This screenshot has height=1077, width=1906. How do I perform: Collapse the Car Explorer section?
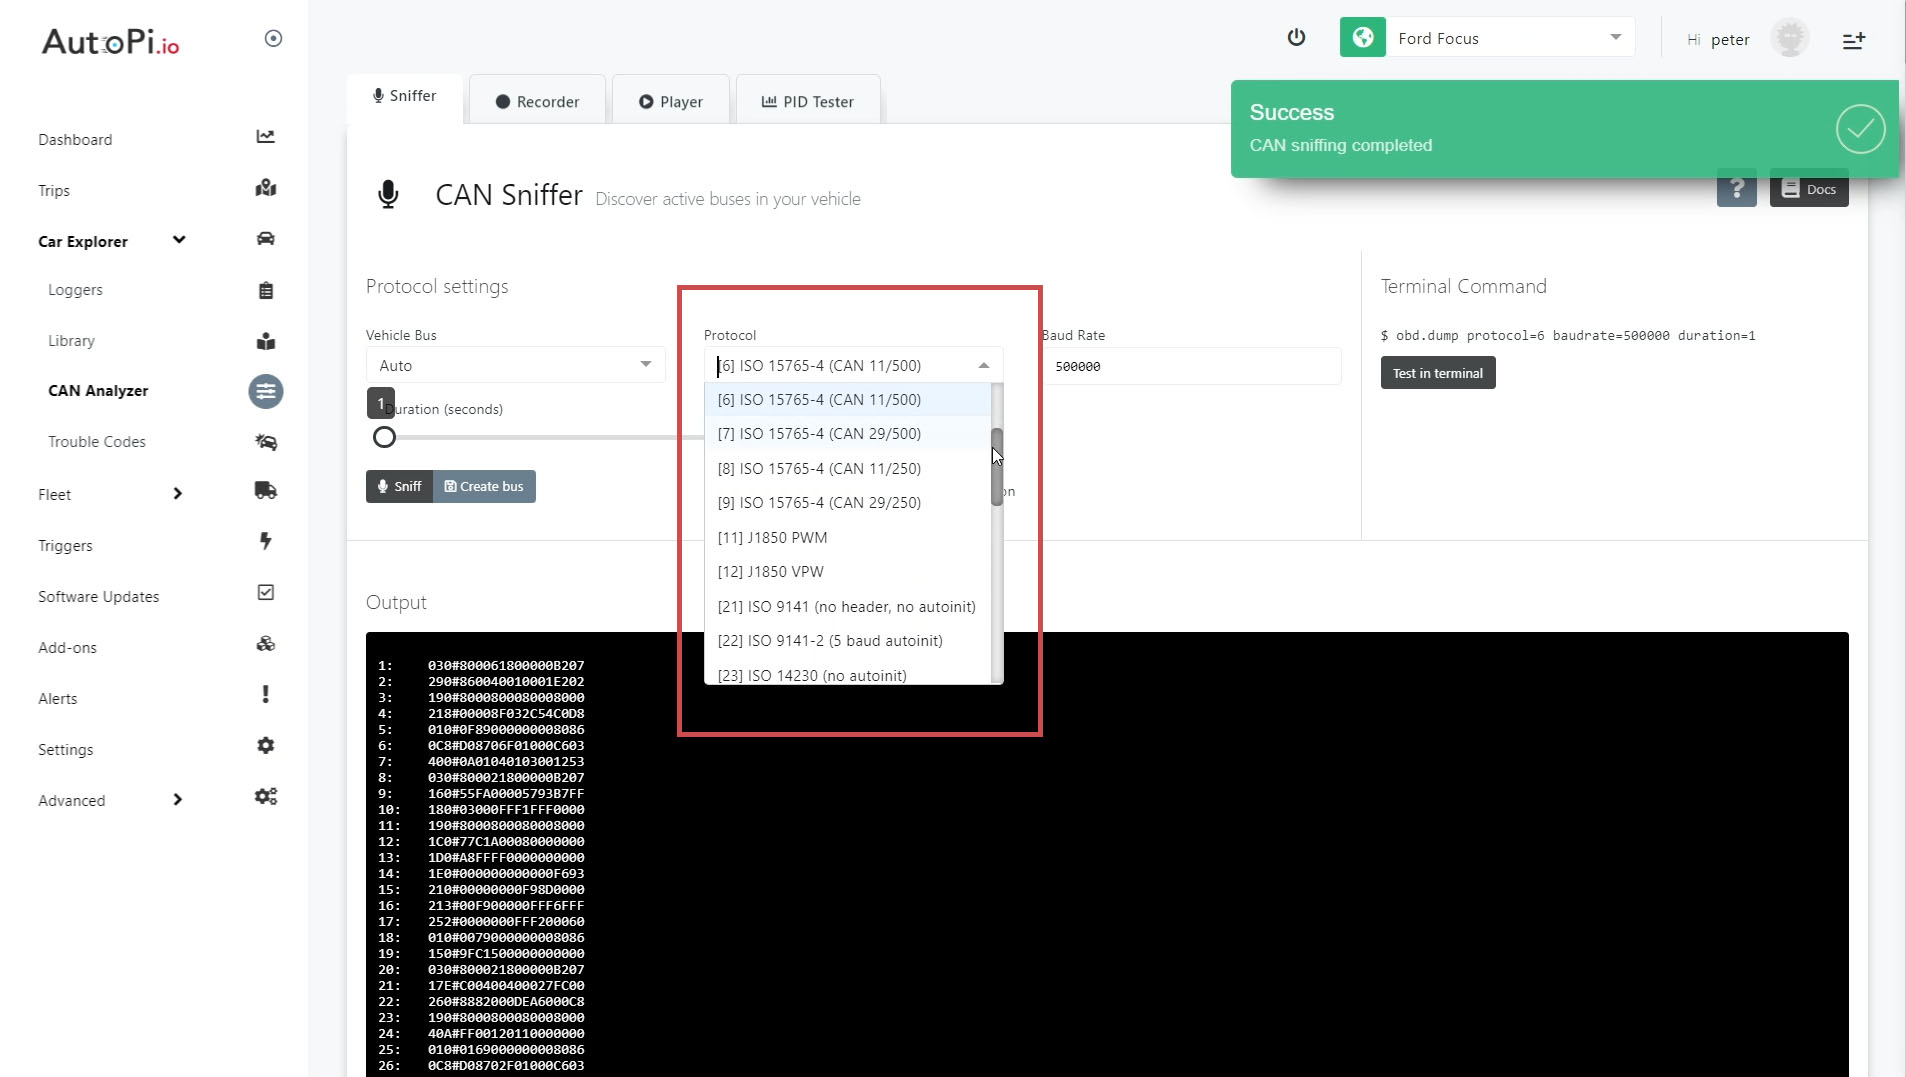179,240
